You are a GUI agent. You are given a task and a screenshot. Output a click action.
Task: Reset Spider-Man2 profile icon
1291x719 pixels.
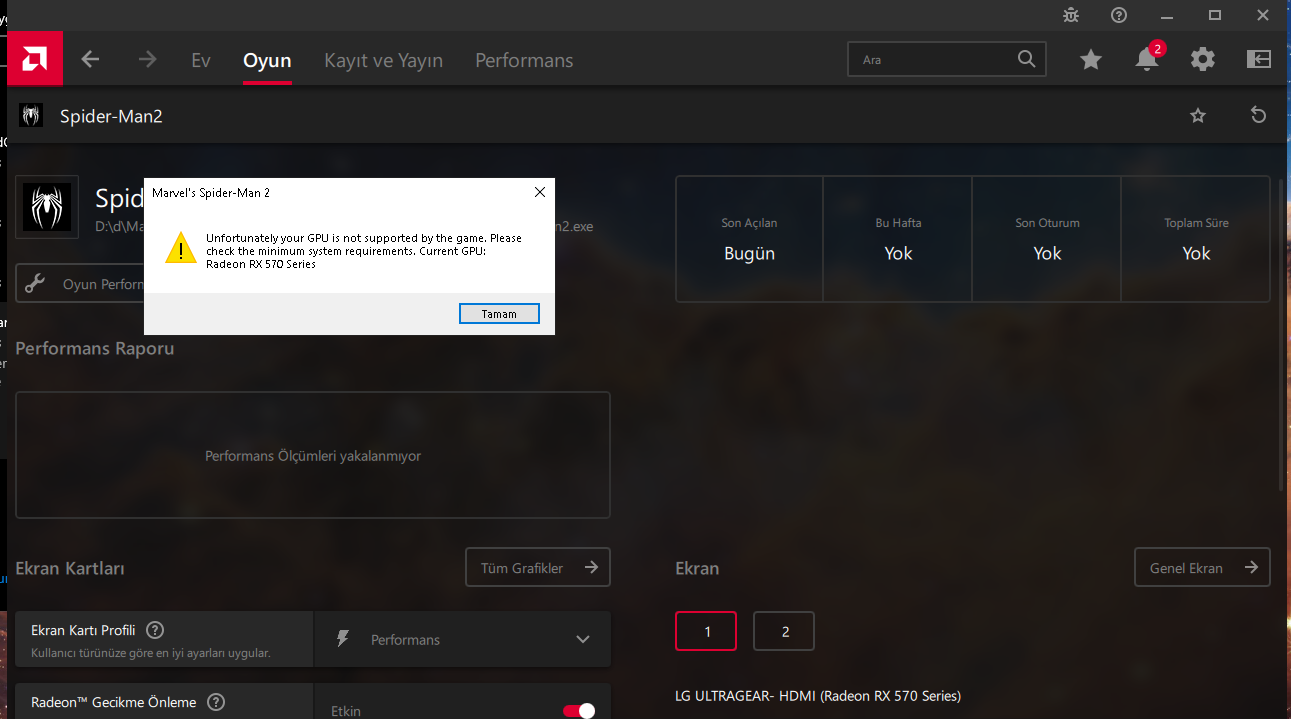[x=1258, y=115]
